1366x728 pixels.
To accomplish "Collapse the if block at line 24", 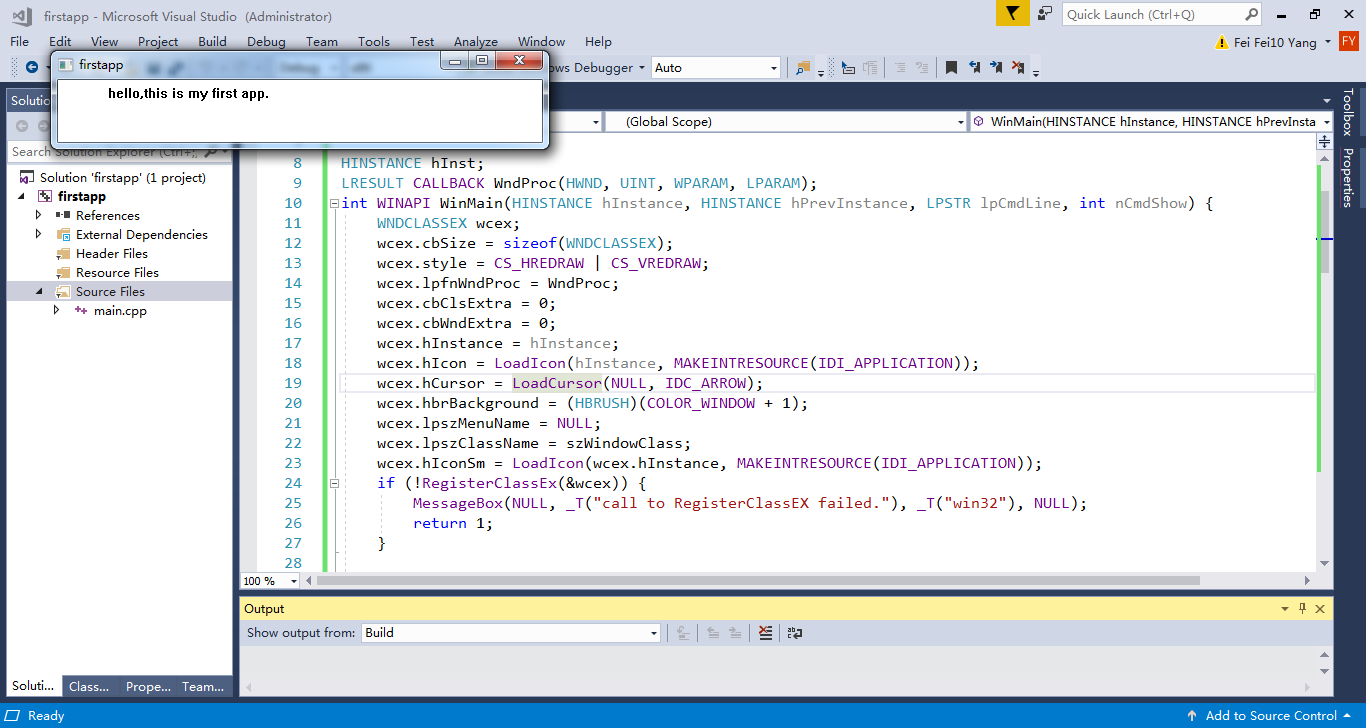I will pyautogui.click(x=334, y=483).
